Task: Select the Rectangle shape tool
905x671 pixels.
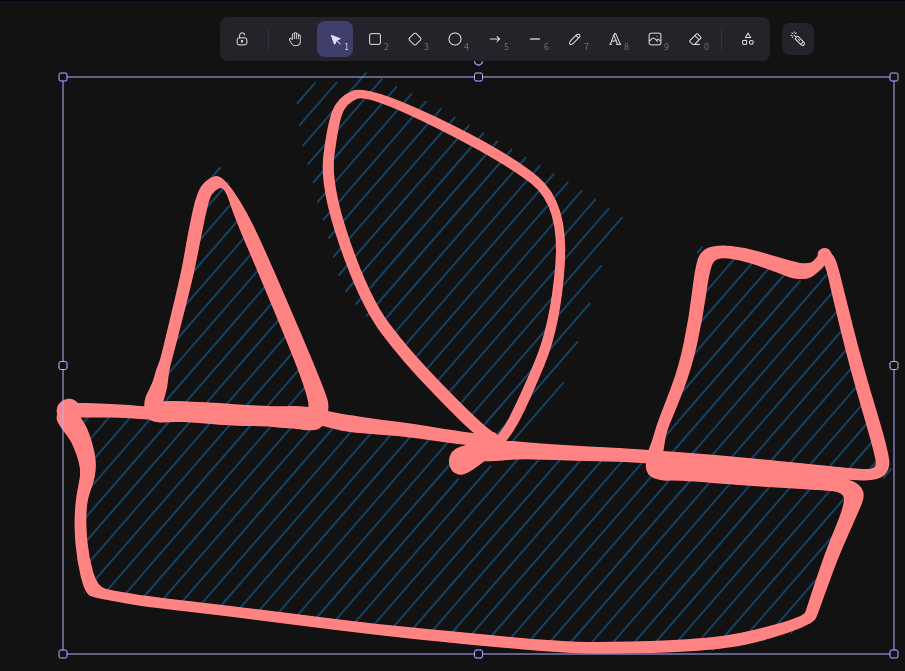Action: [x=375, y=39]
